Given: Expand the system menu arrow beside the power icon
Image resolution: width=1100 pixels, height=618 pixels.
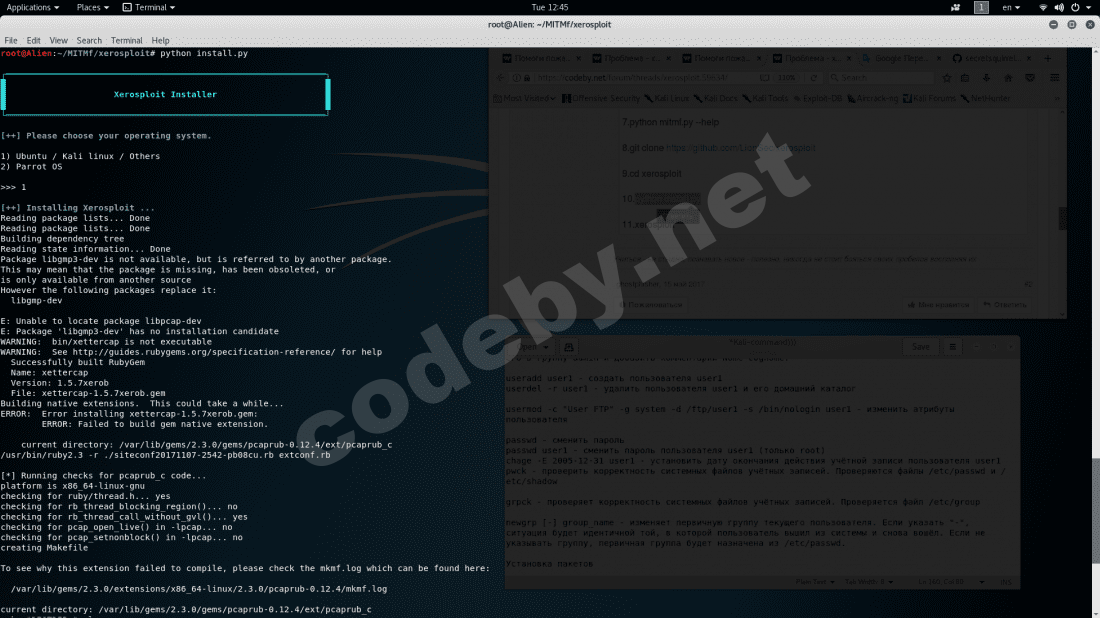Looking at the screenshot, I should (1088, 7).
